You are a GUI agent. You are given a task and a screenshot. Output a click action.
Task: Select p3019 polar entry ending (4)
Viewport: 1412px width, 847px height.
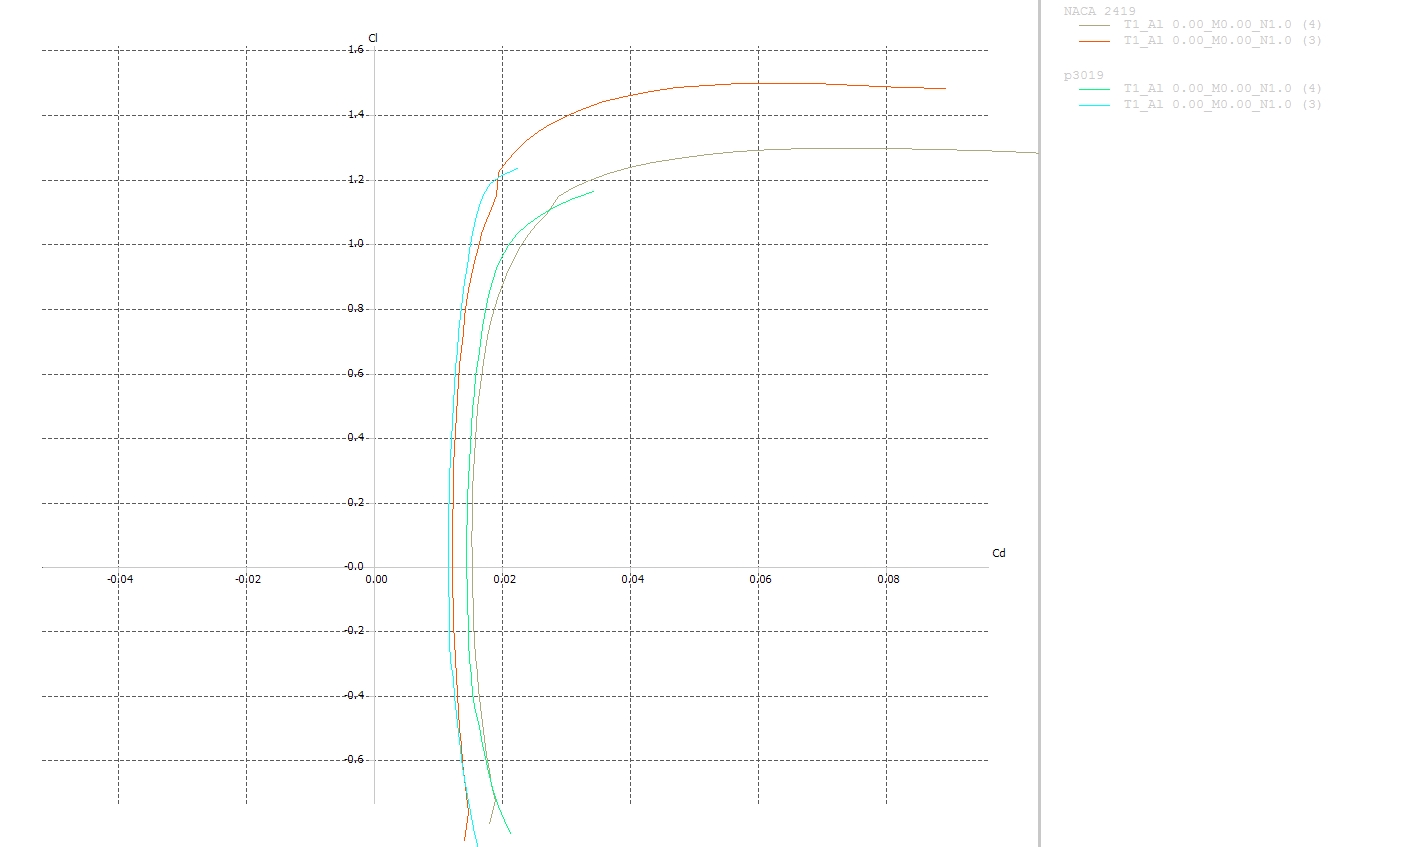(1222, 89)
